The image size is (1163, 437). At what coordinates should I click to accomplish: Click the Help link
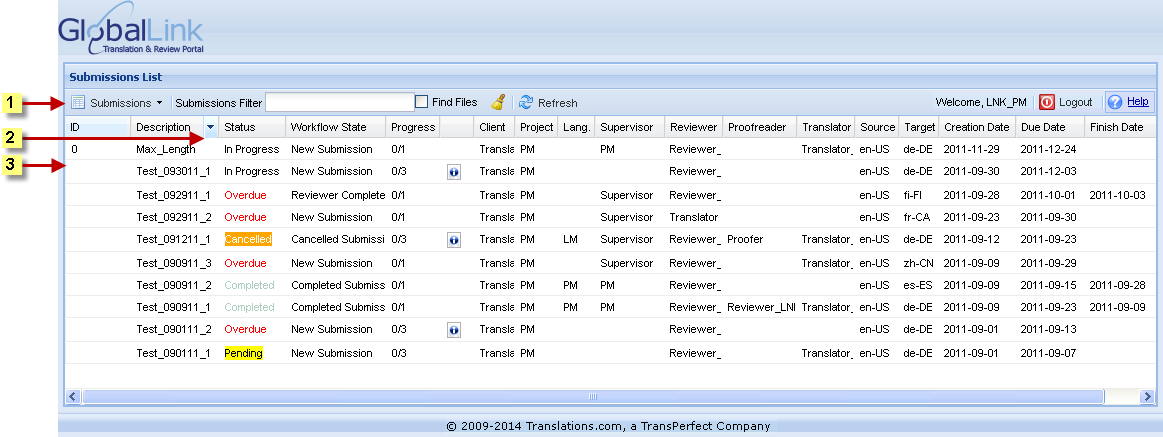click(x=1138, y=102)
